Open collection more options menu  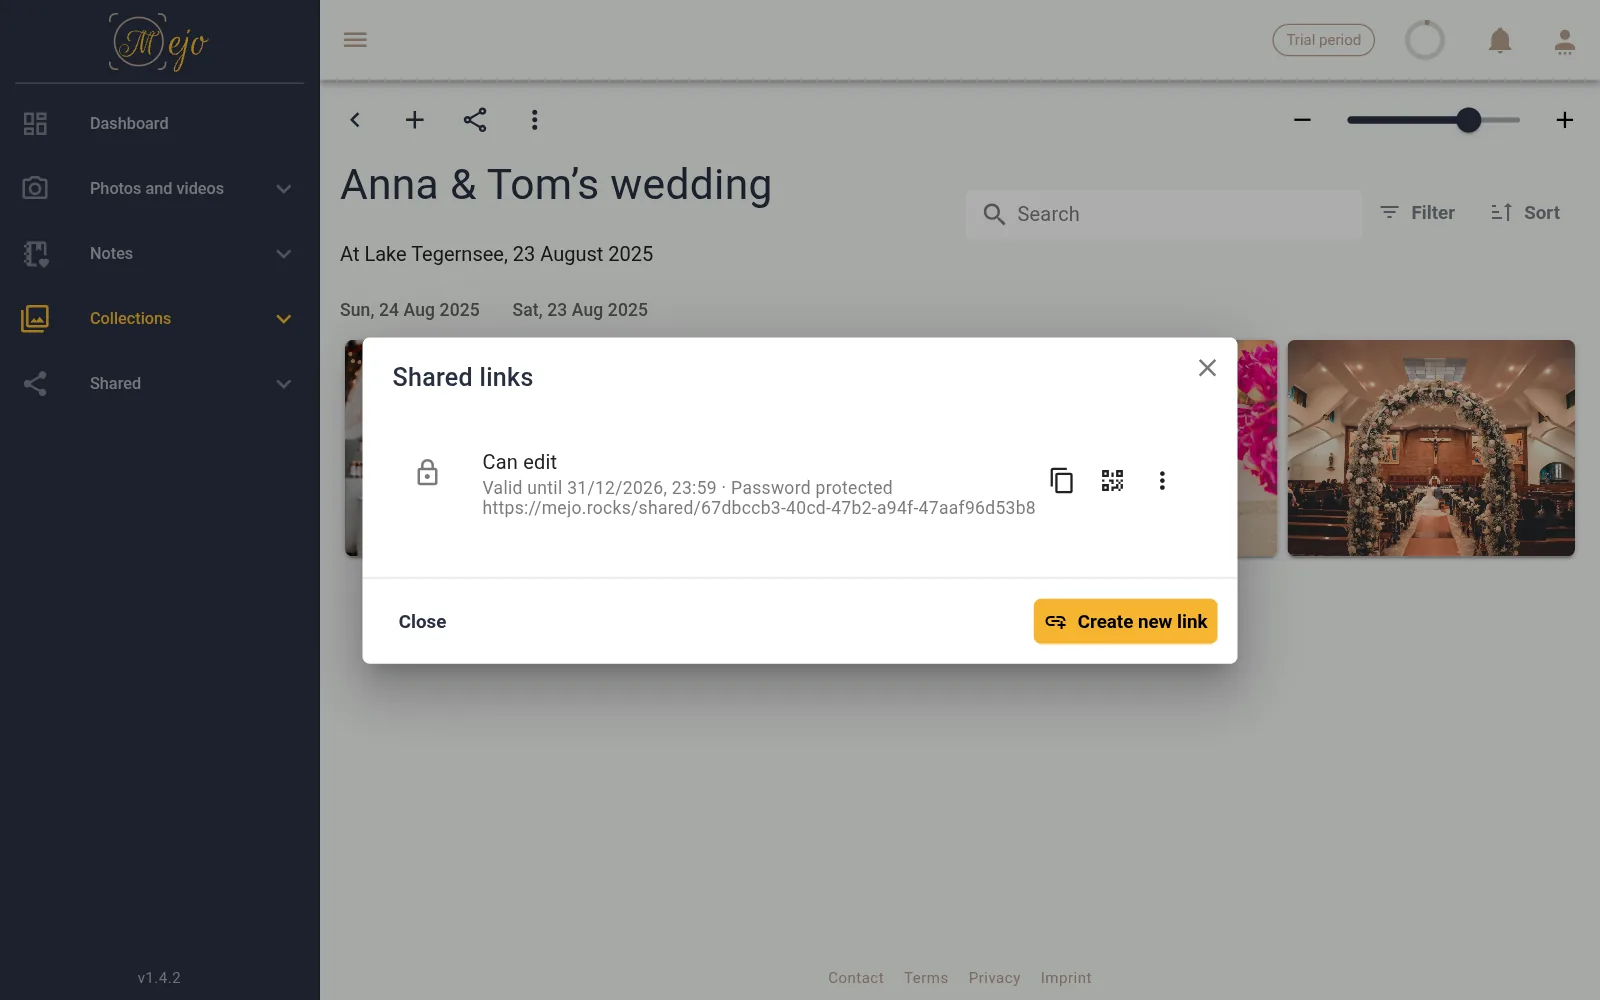(535, 120)
